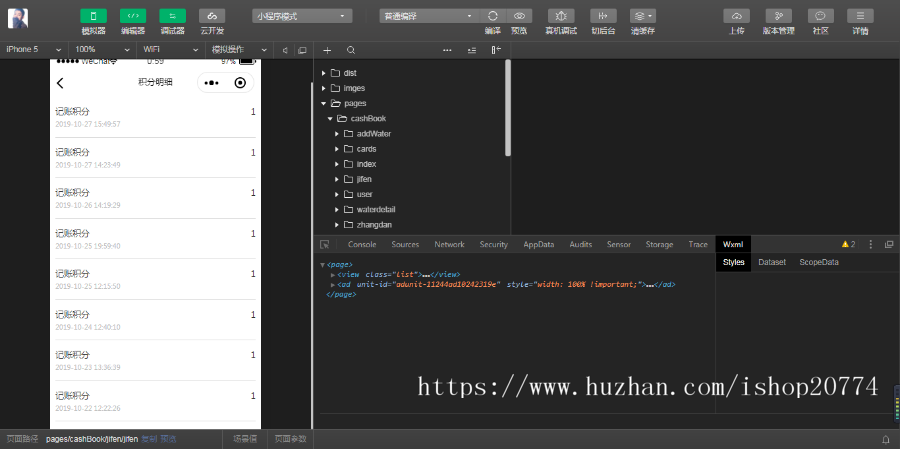Click the details button in toolbar
Viewport: 900px width, 449px height.
(860, 16)
